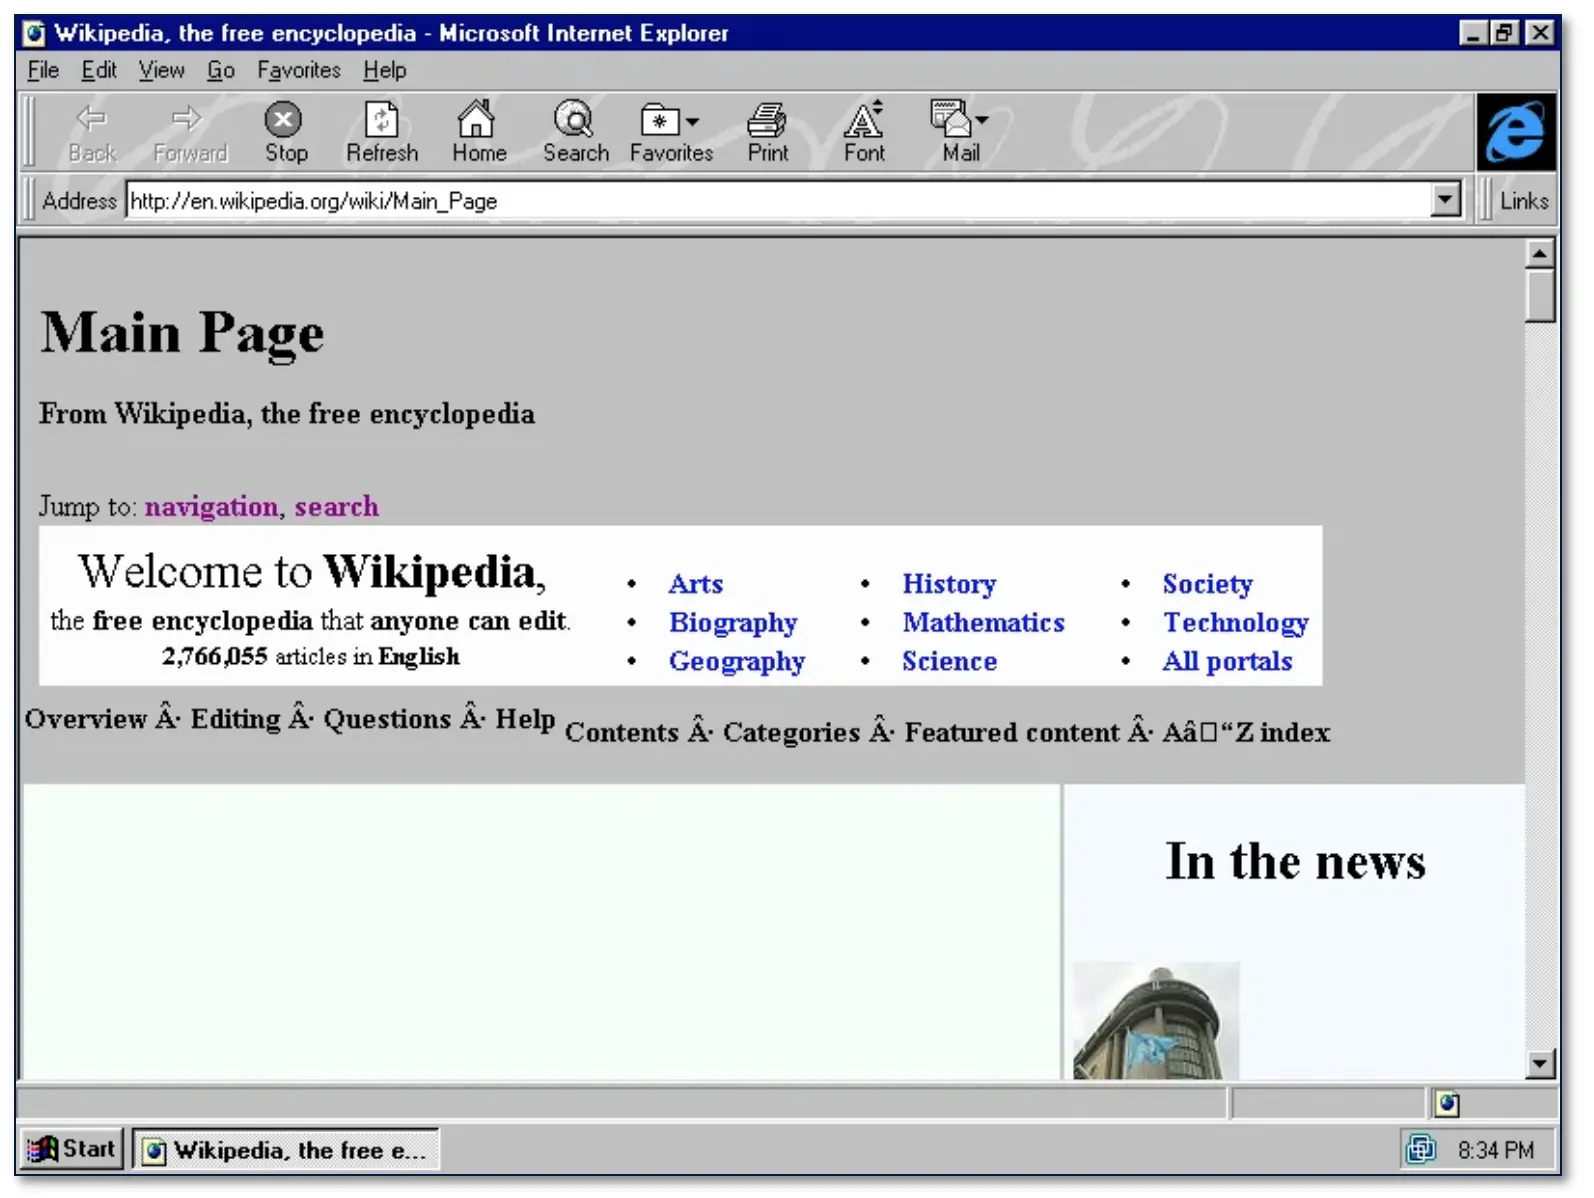The image size is (1594, 1198).
Task: Click the Questions text
Action: coord(387,719)
